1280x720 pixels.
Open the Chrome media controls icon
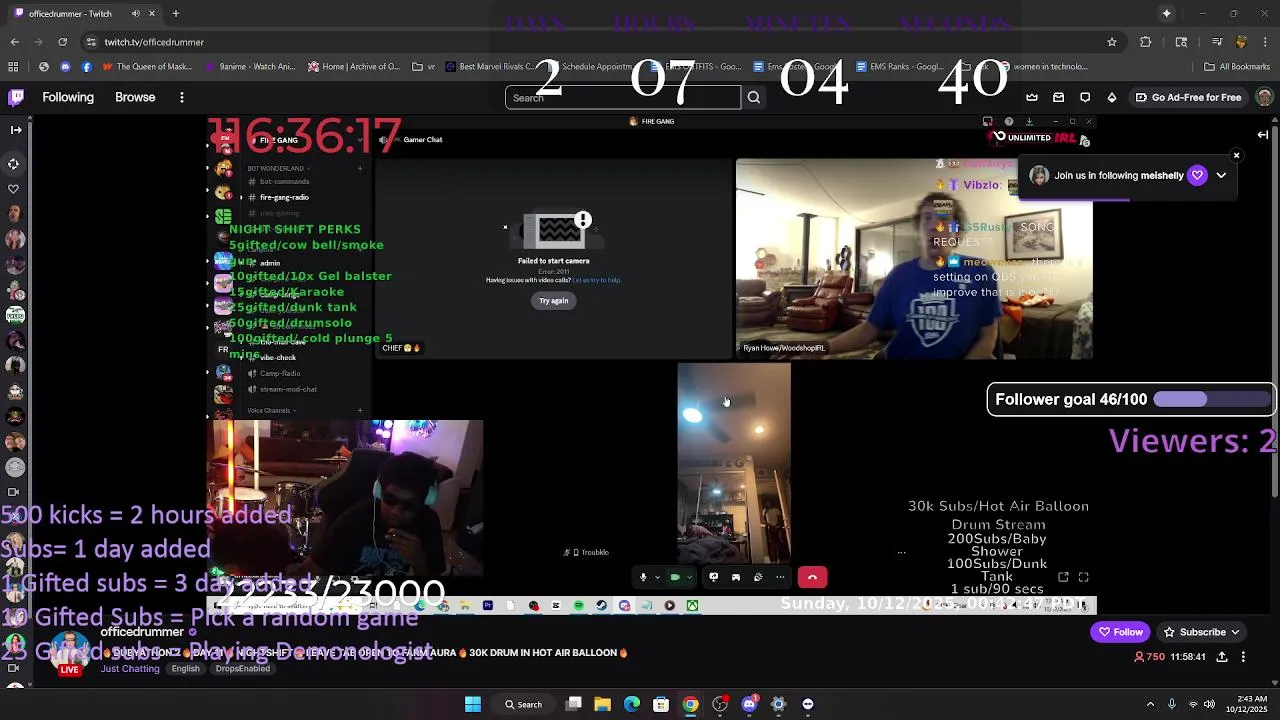(x=1217, y=42)
